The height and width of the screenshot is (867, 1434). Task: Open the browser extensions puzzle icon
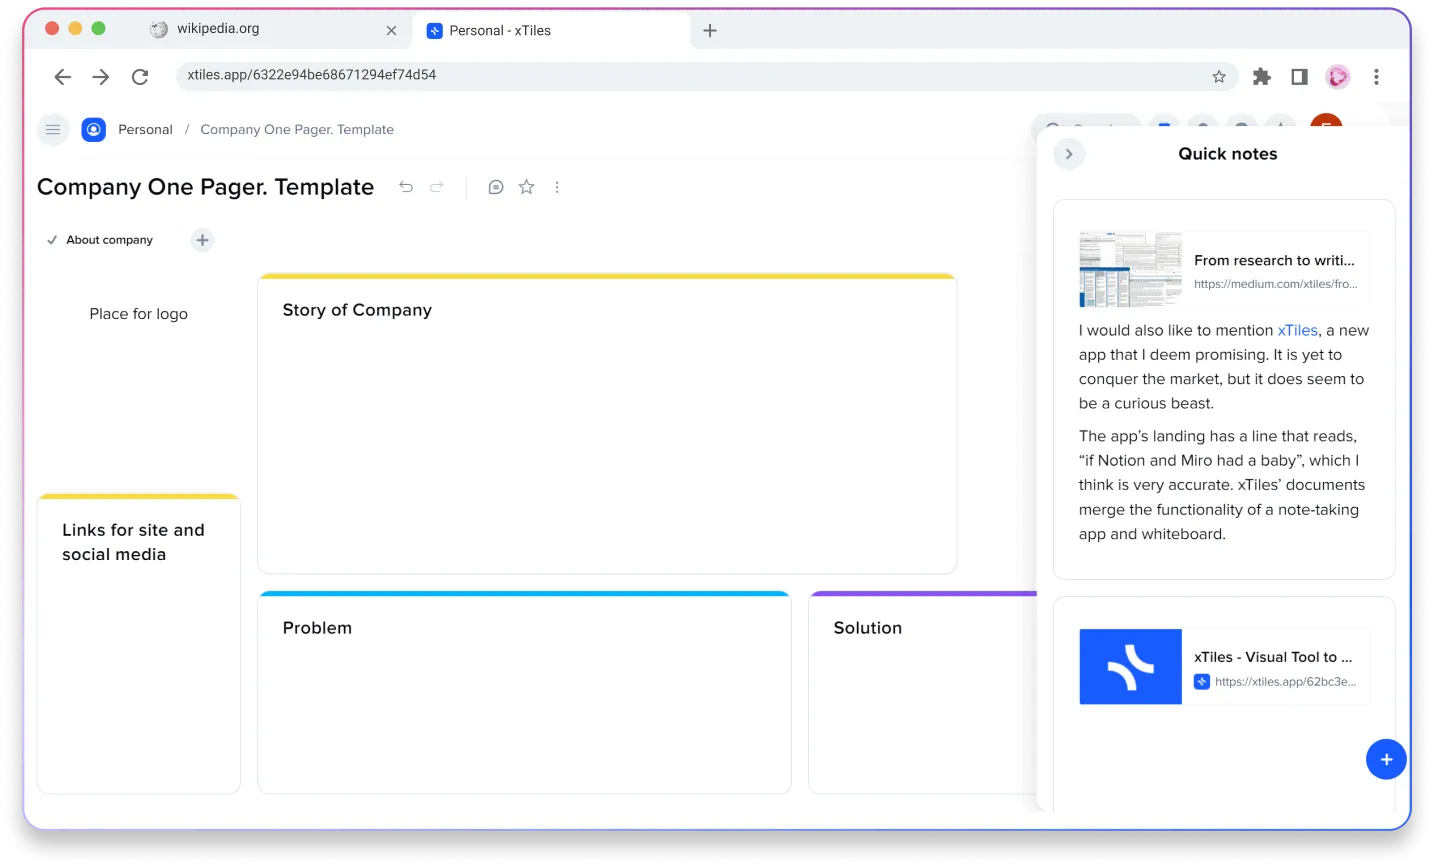(x=1262, y=77)
